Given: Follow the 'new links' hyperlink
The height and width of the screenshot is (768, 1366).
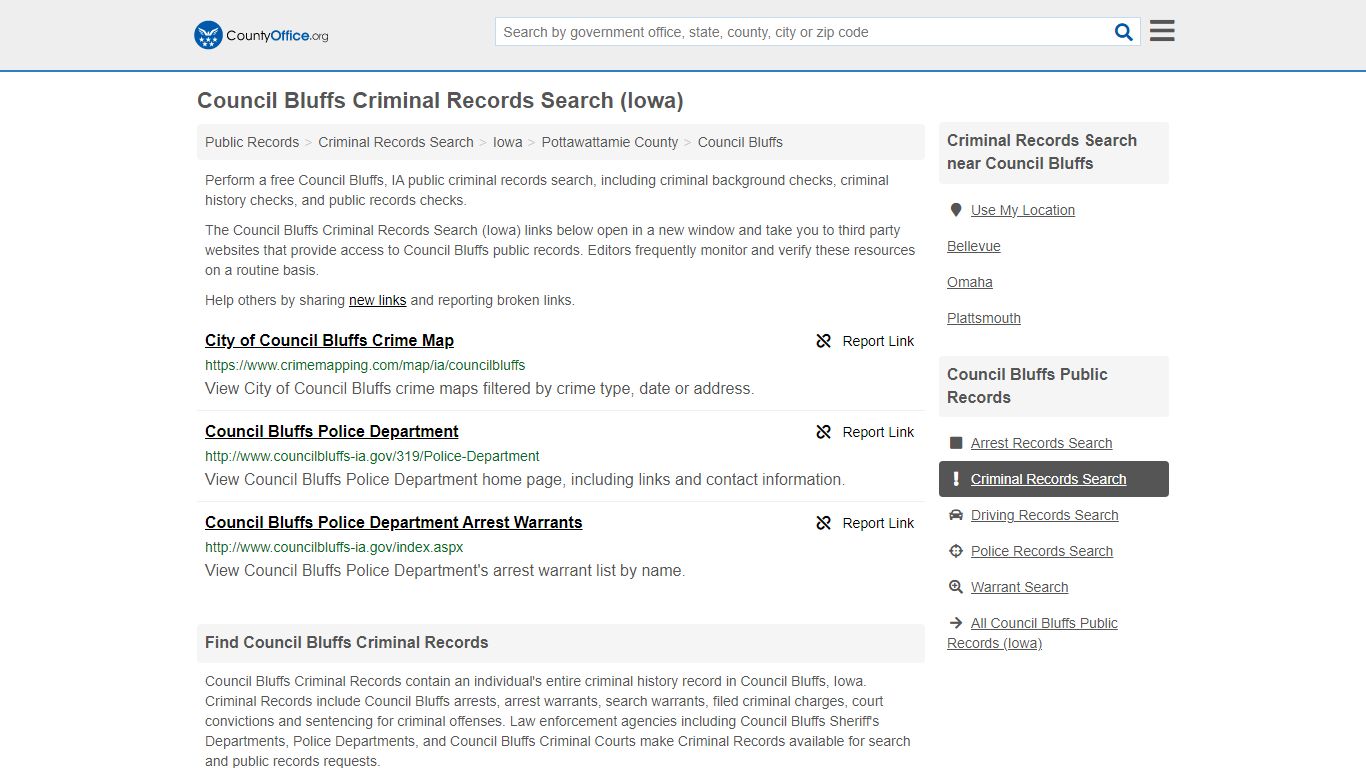Looking at the screenshot, I should coord(378,300).
